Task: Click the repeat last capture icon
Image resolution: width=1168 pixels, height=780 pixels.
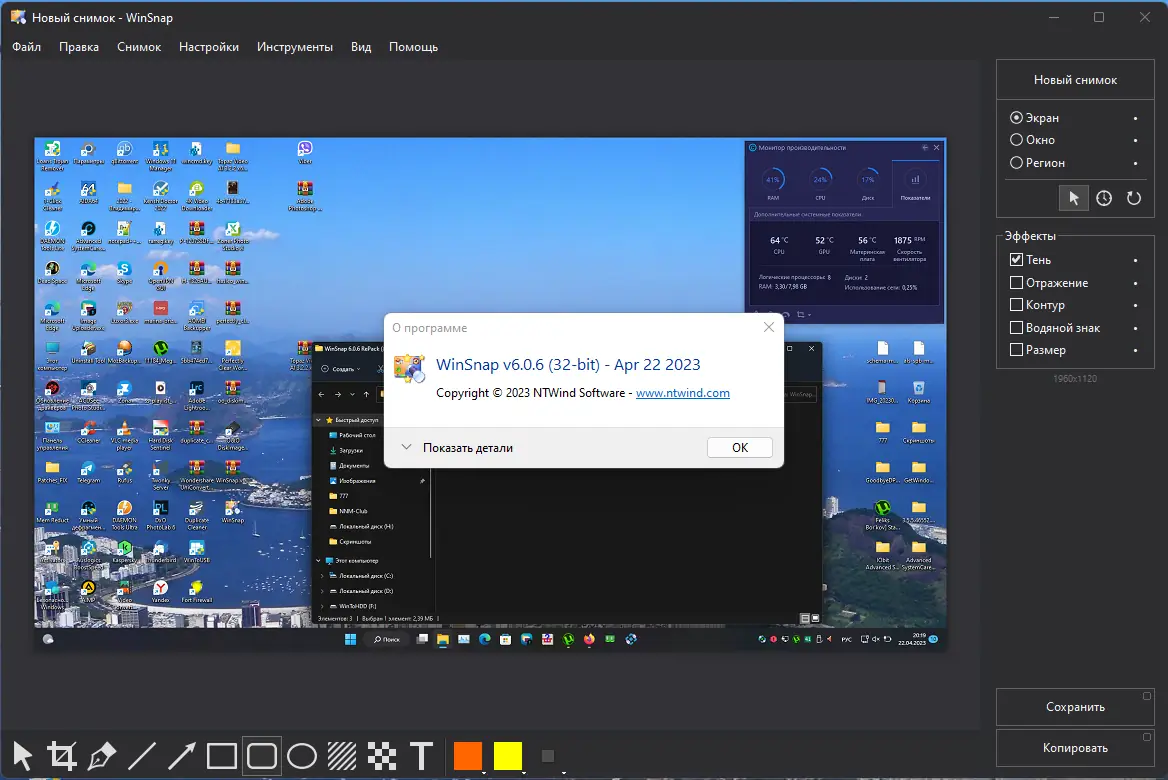Action: pos(1134,198)
